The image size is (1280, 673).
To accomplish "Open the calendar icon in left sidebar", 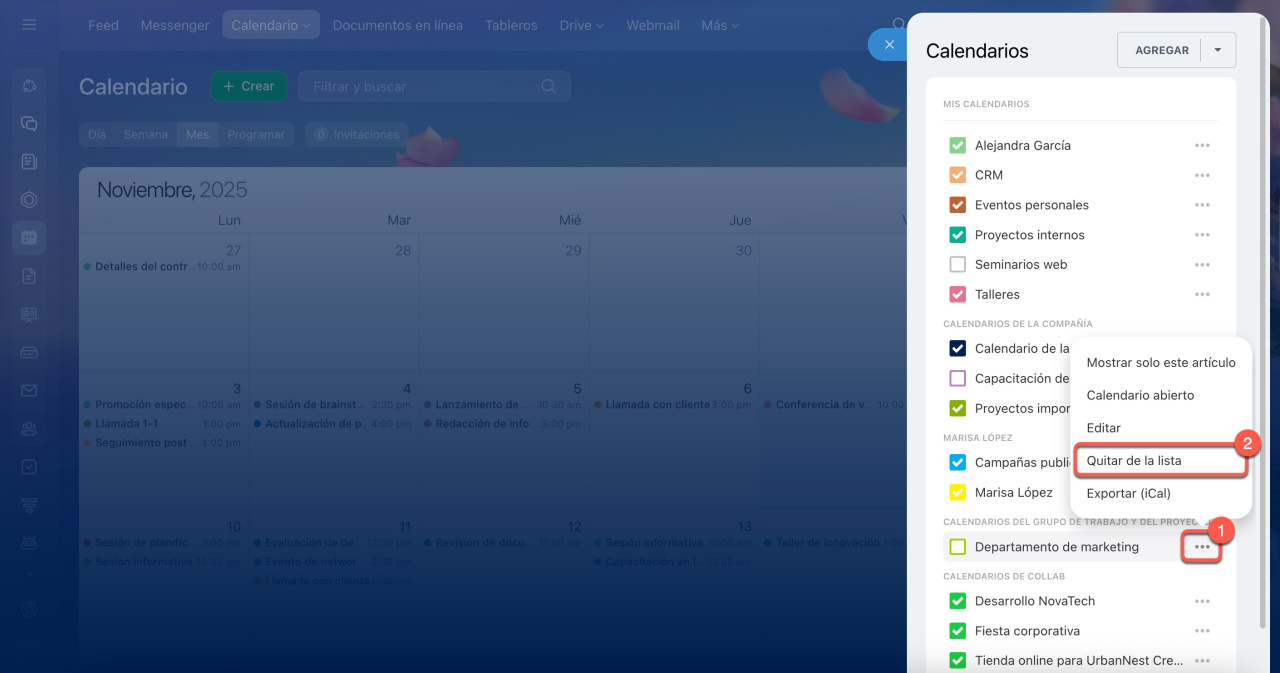I will 29,238.
